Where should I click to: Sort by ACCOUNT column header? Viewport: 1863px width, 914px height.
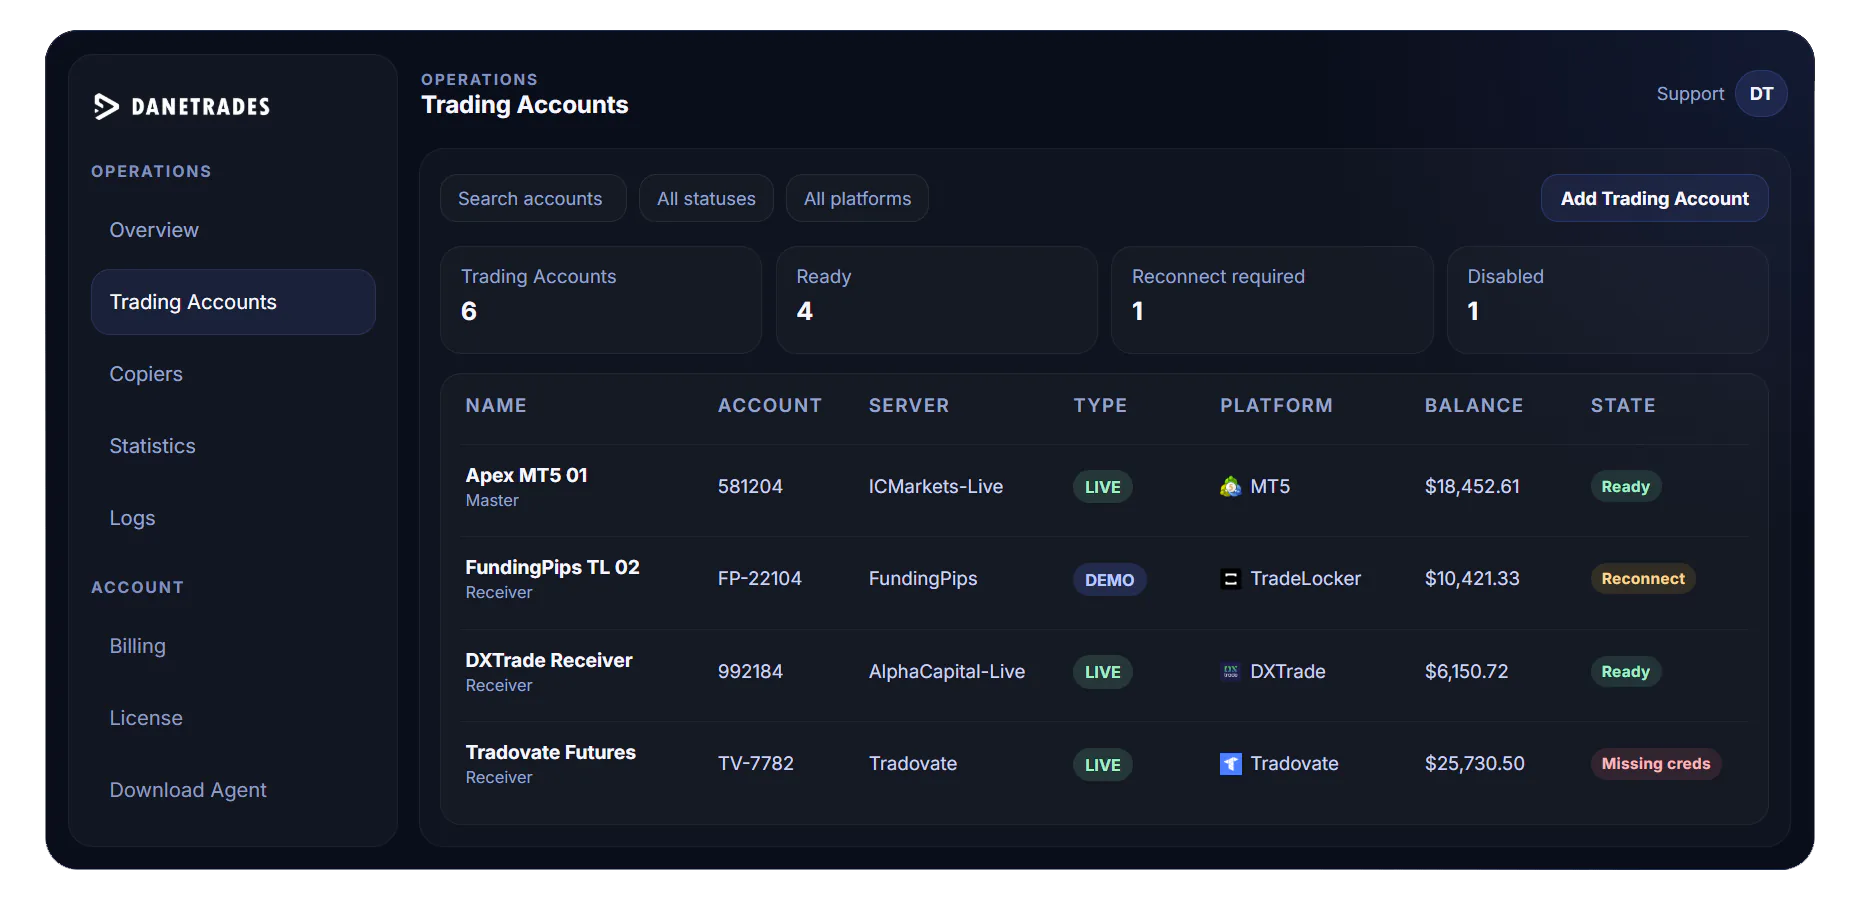click(x=770, y=406)
